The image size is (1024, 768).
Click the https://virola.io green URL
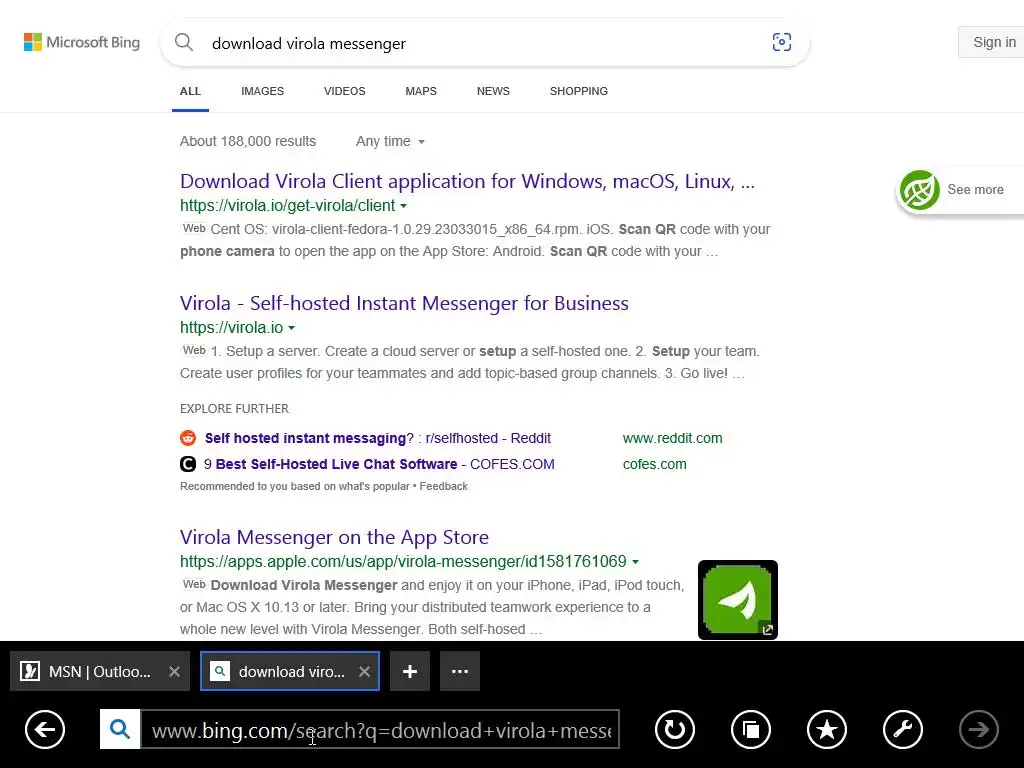tap(231, 328)
